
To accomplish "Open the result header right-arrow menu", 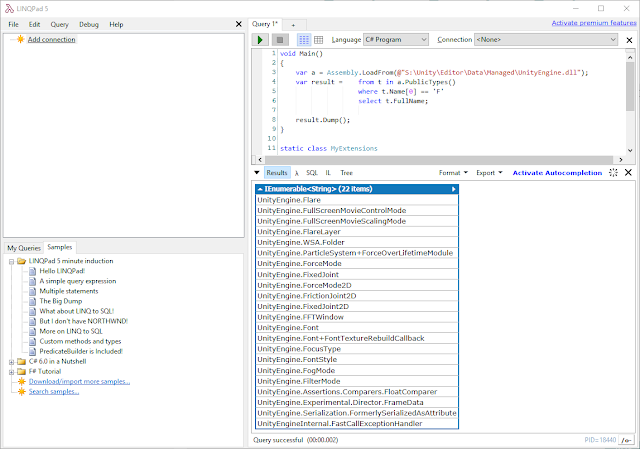I will (x=453, y=189).
